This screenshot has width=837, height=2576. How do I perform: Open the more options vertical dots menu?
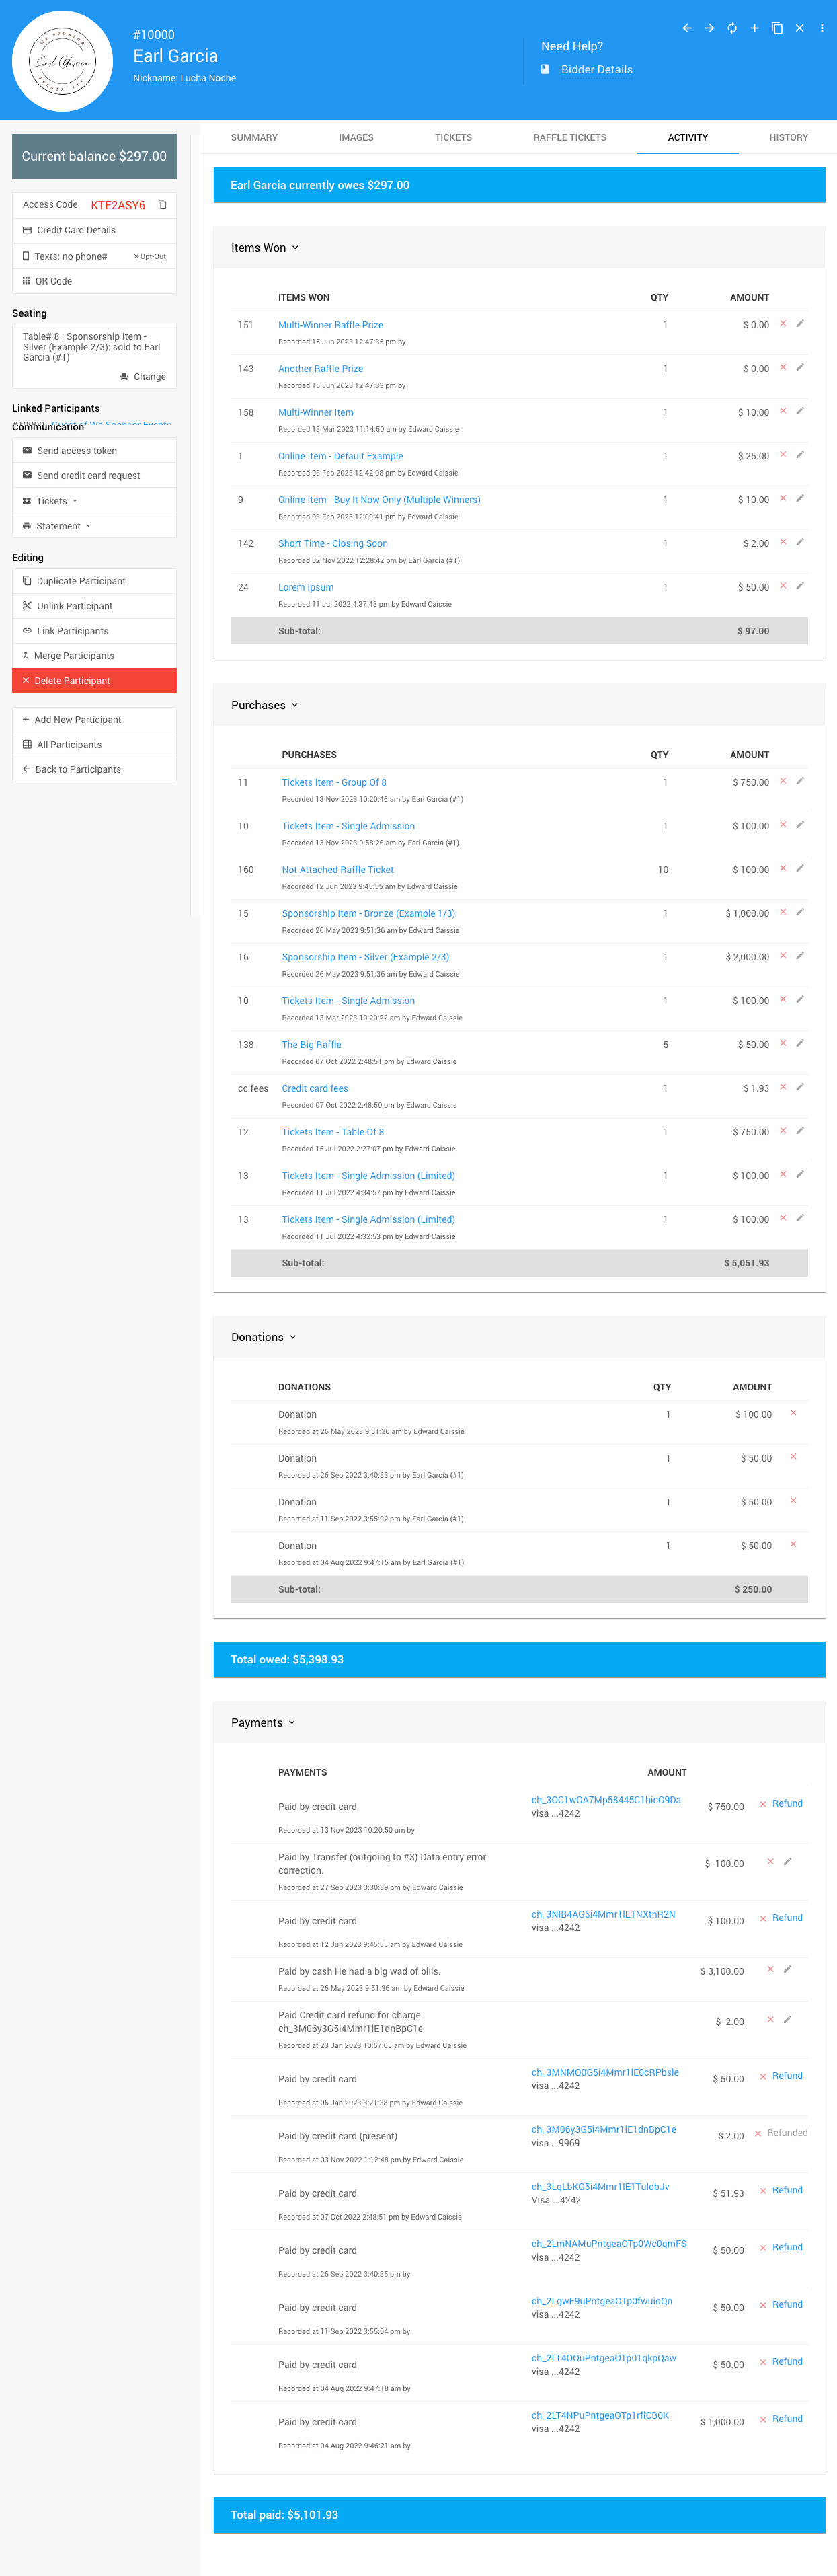[x=822, y=28]
